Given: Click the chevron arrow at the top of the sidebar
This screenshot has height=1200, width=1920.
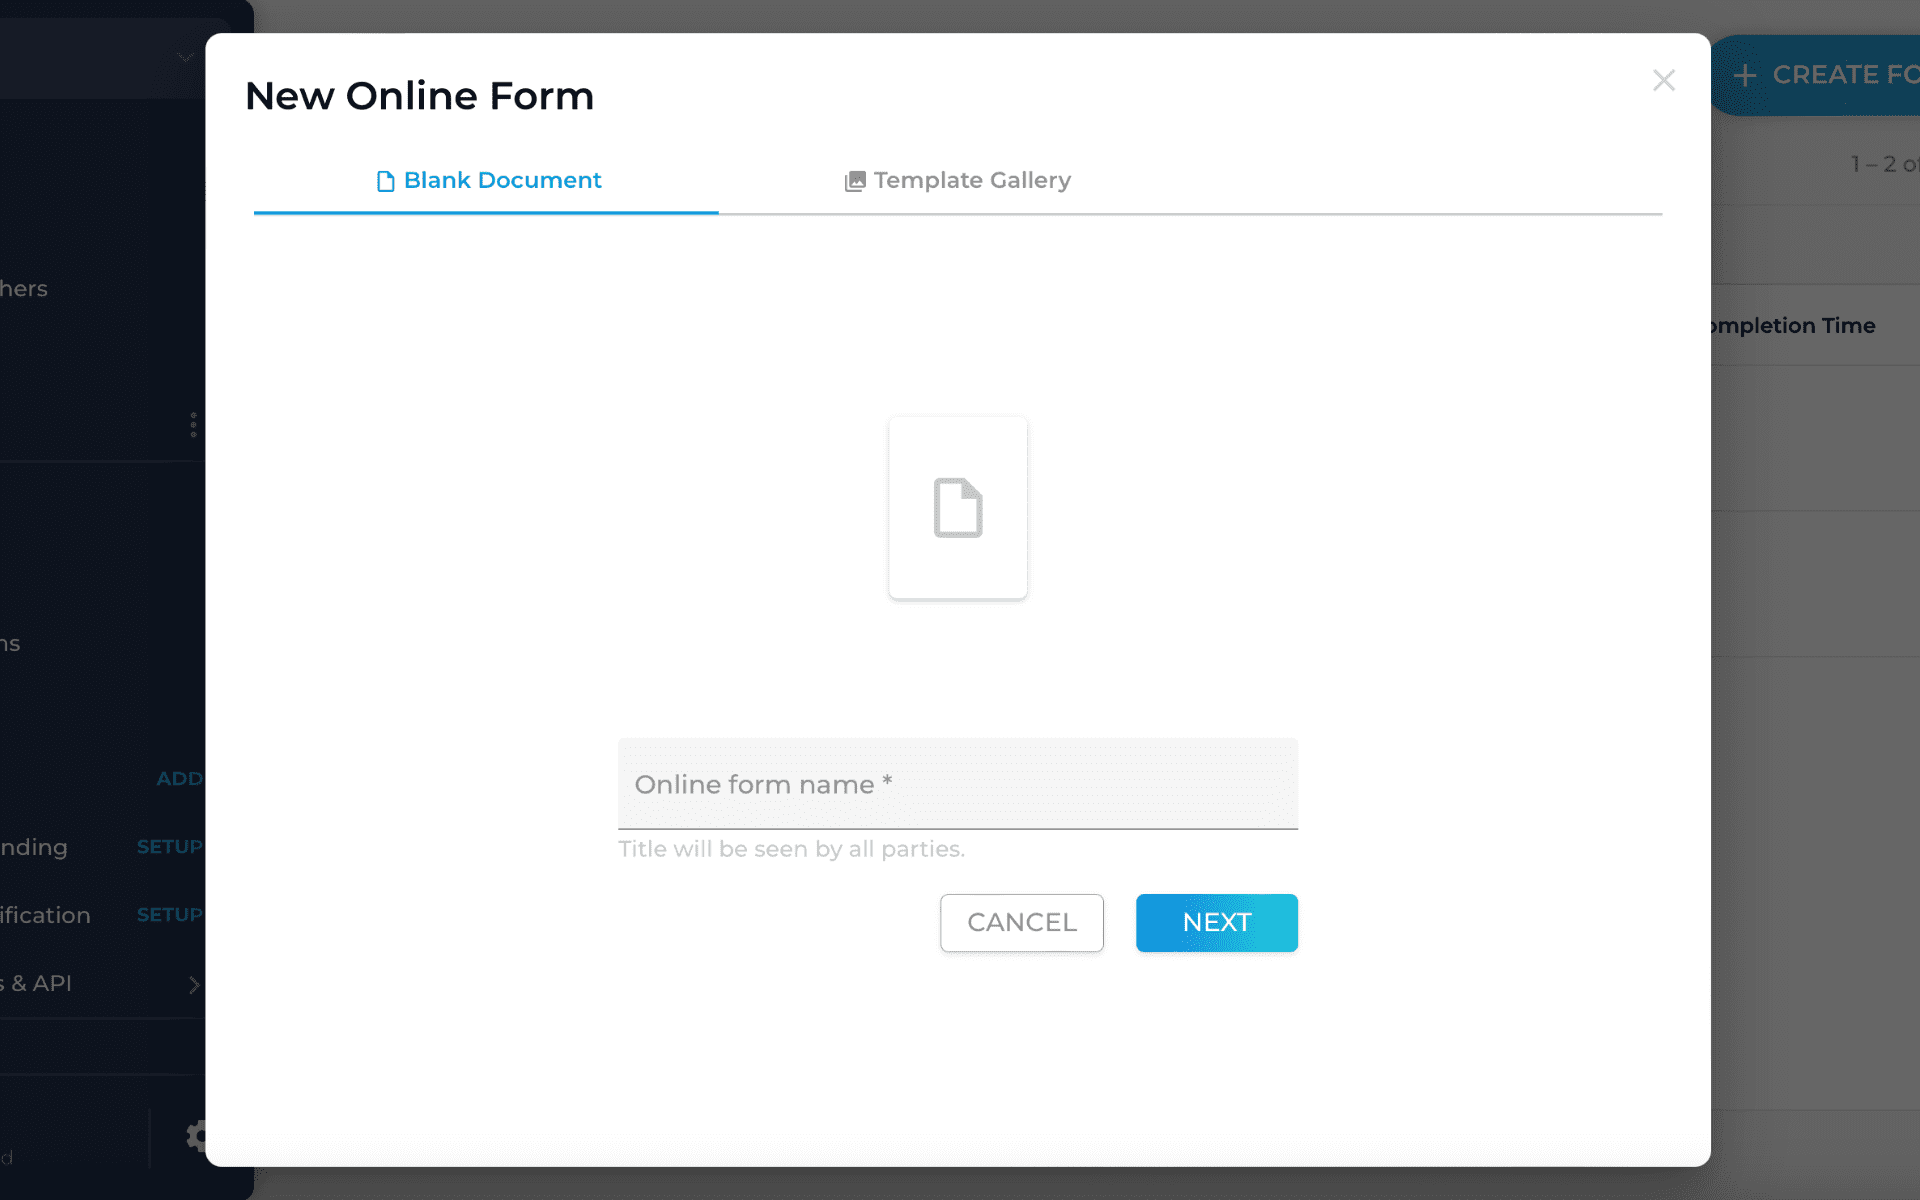Looking at the screenshot, I should coord(183,57).
